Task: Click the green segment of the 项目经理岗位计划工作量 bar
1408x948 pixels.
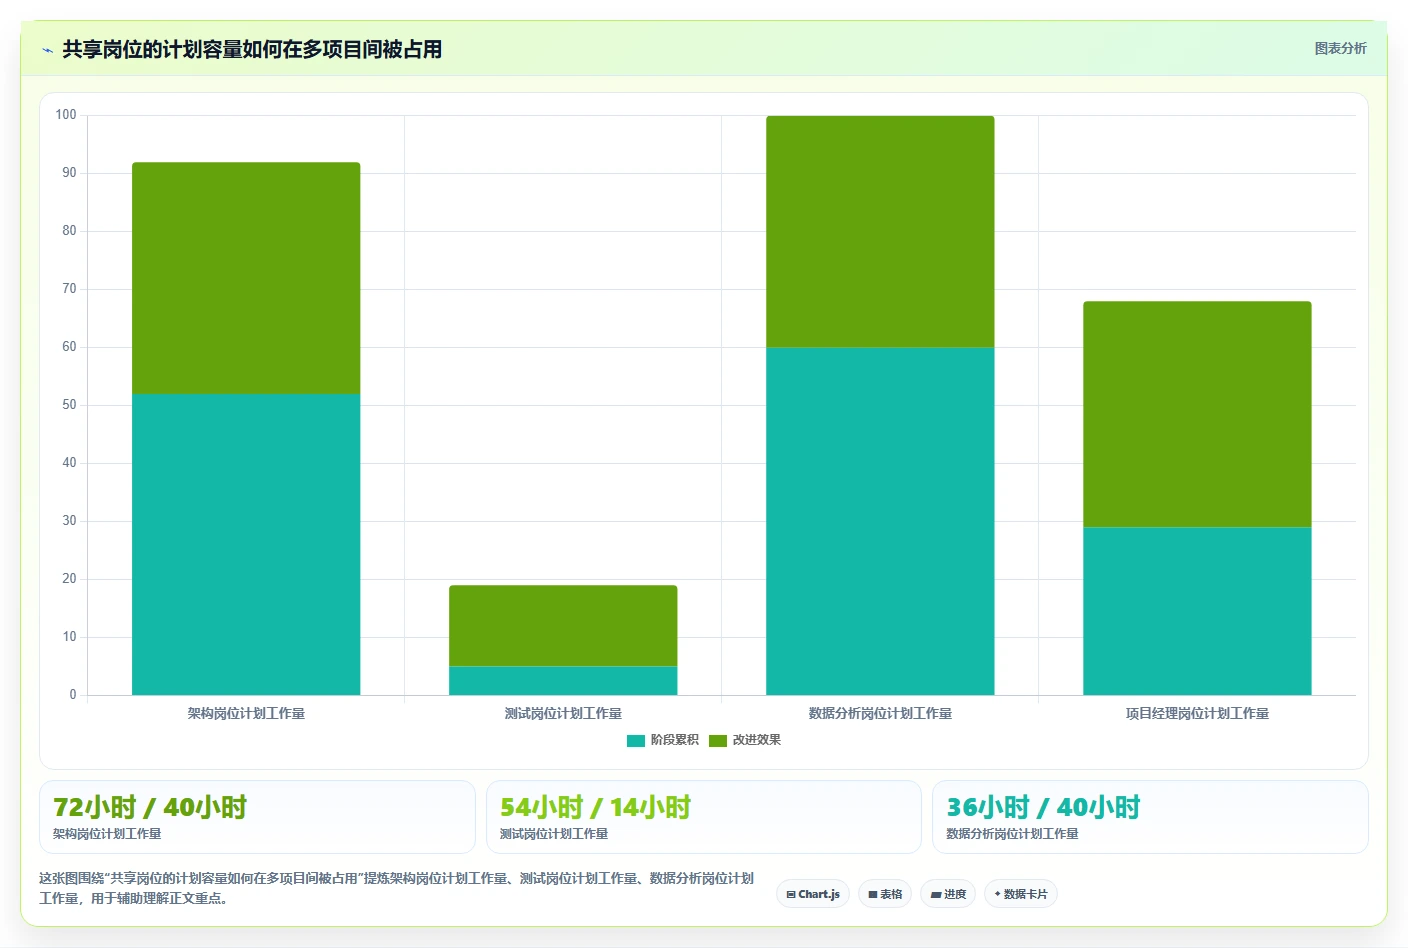Action: point(1197,414)
